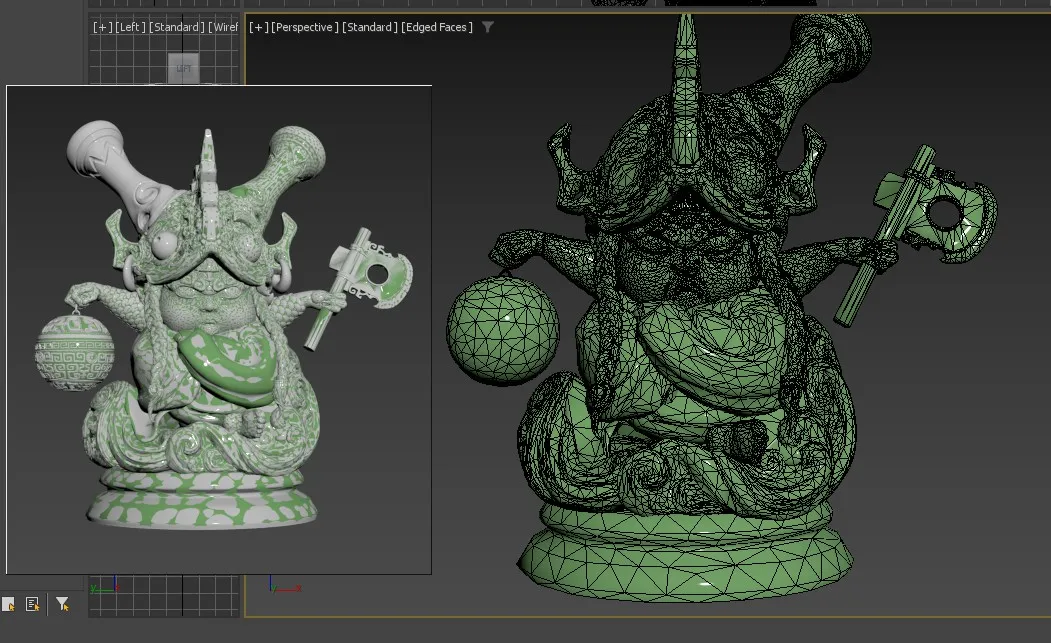This screenshot has height=643, width=1051.
Task: Open the [Perspective] view label menu
Action: tap(305, 27)
